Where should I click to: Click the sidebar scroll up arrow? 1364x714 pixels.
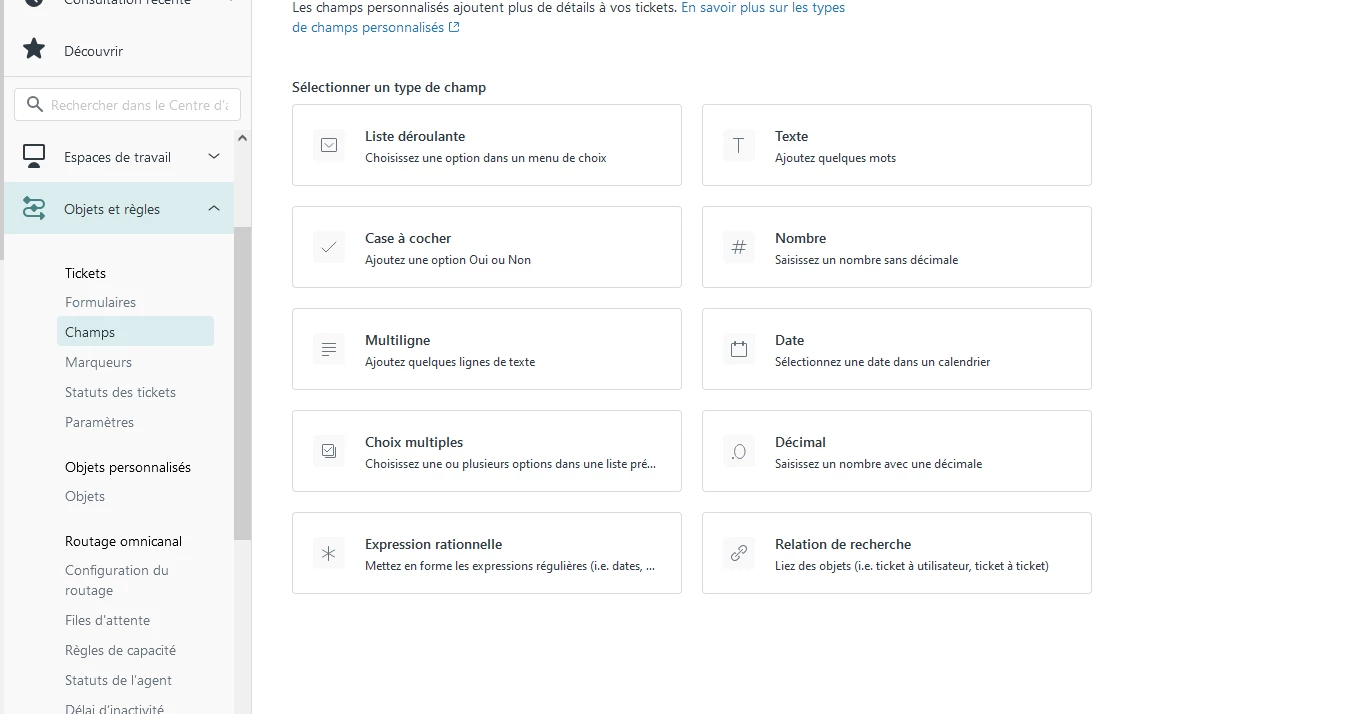tap(242, 138)
